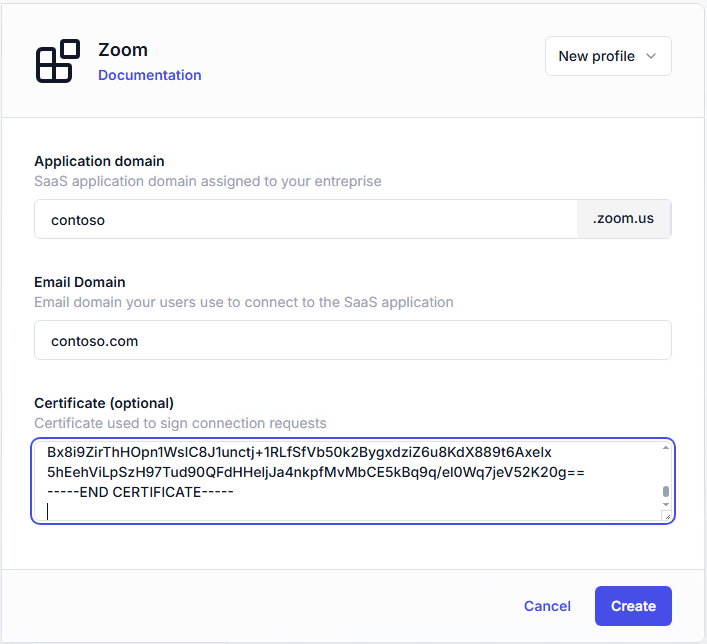The height and width of the screenshot is (644, 707).
Task: Click the Email Domain field with contoso.com
Action: [x=353, y=340]
